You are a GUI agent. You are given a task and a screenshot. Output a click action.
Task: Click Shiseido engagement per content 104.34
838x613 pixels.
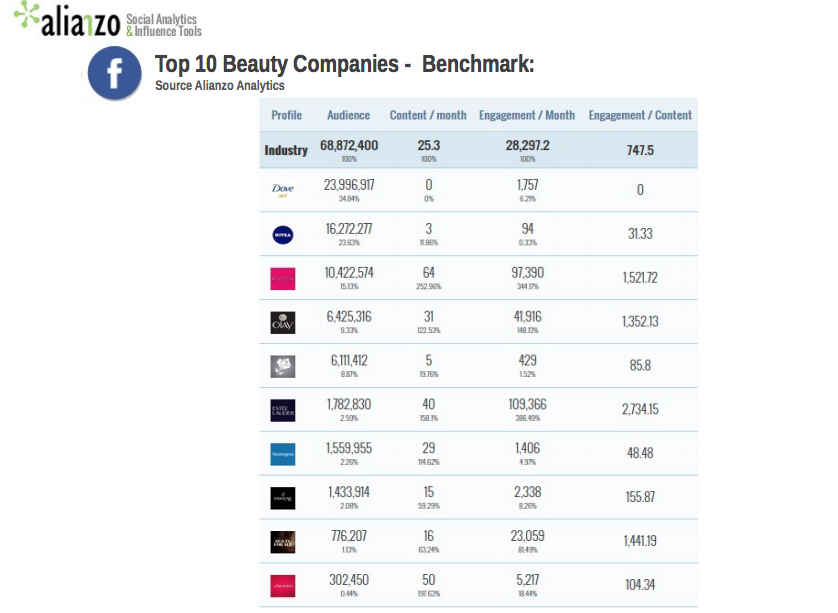click(x=640, y=584)
